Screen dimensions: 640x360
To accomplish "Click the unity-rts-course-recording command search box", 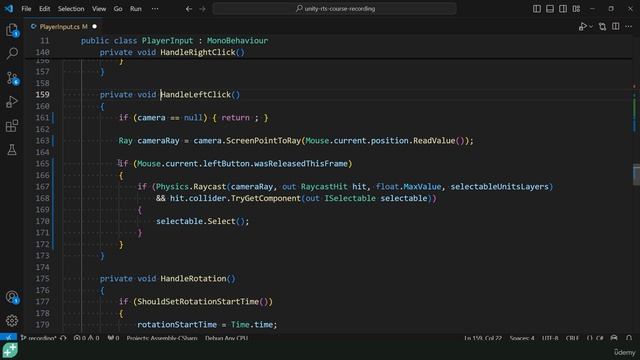I will 334,9.
